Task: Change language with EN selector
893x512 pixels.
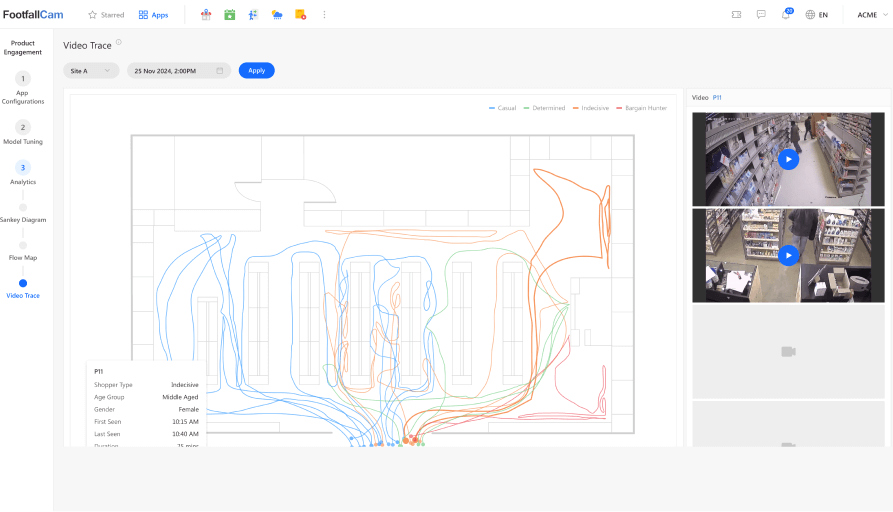Action: [816, 15]
